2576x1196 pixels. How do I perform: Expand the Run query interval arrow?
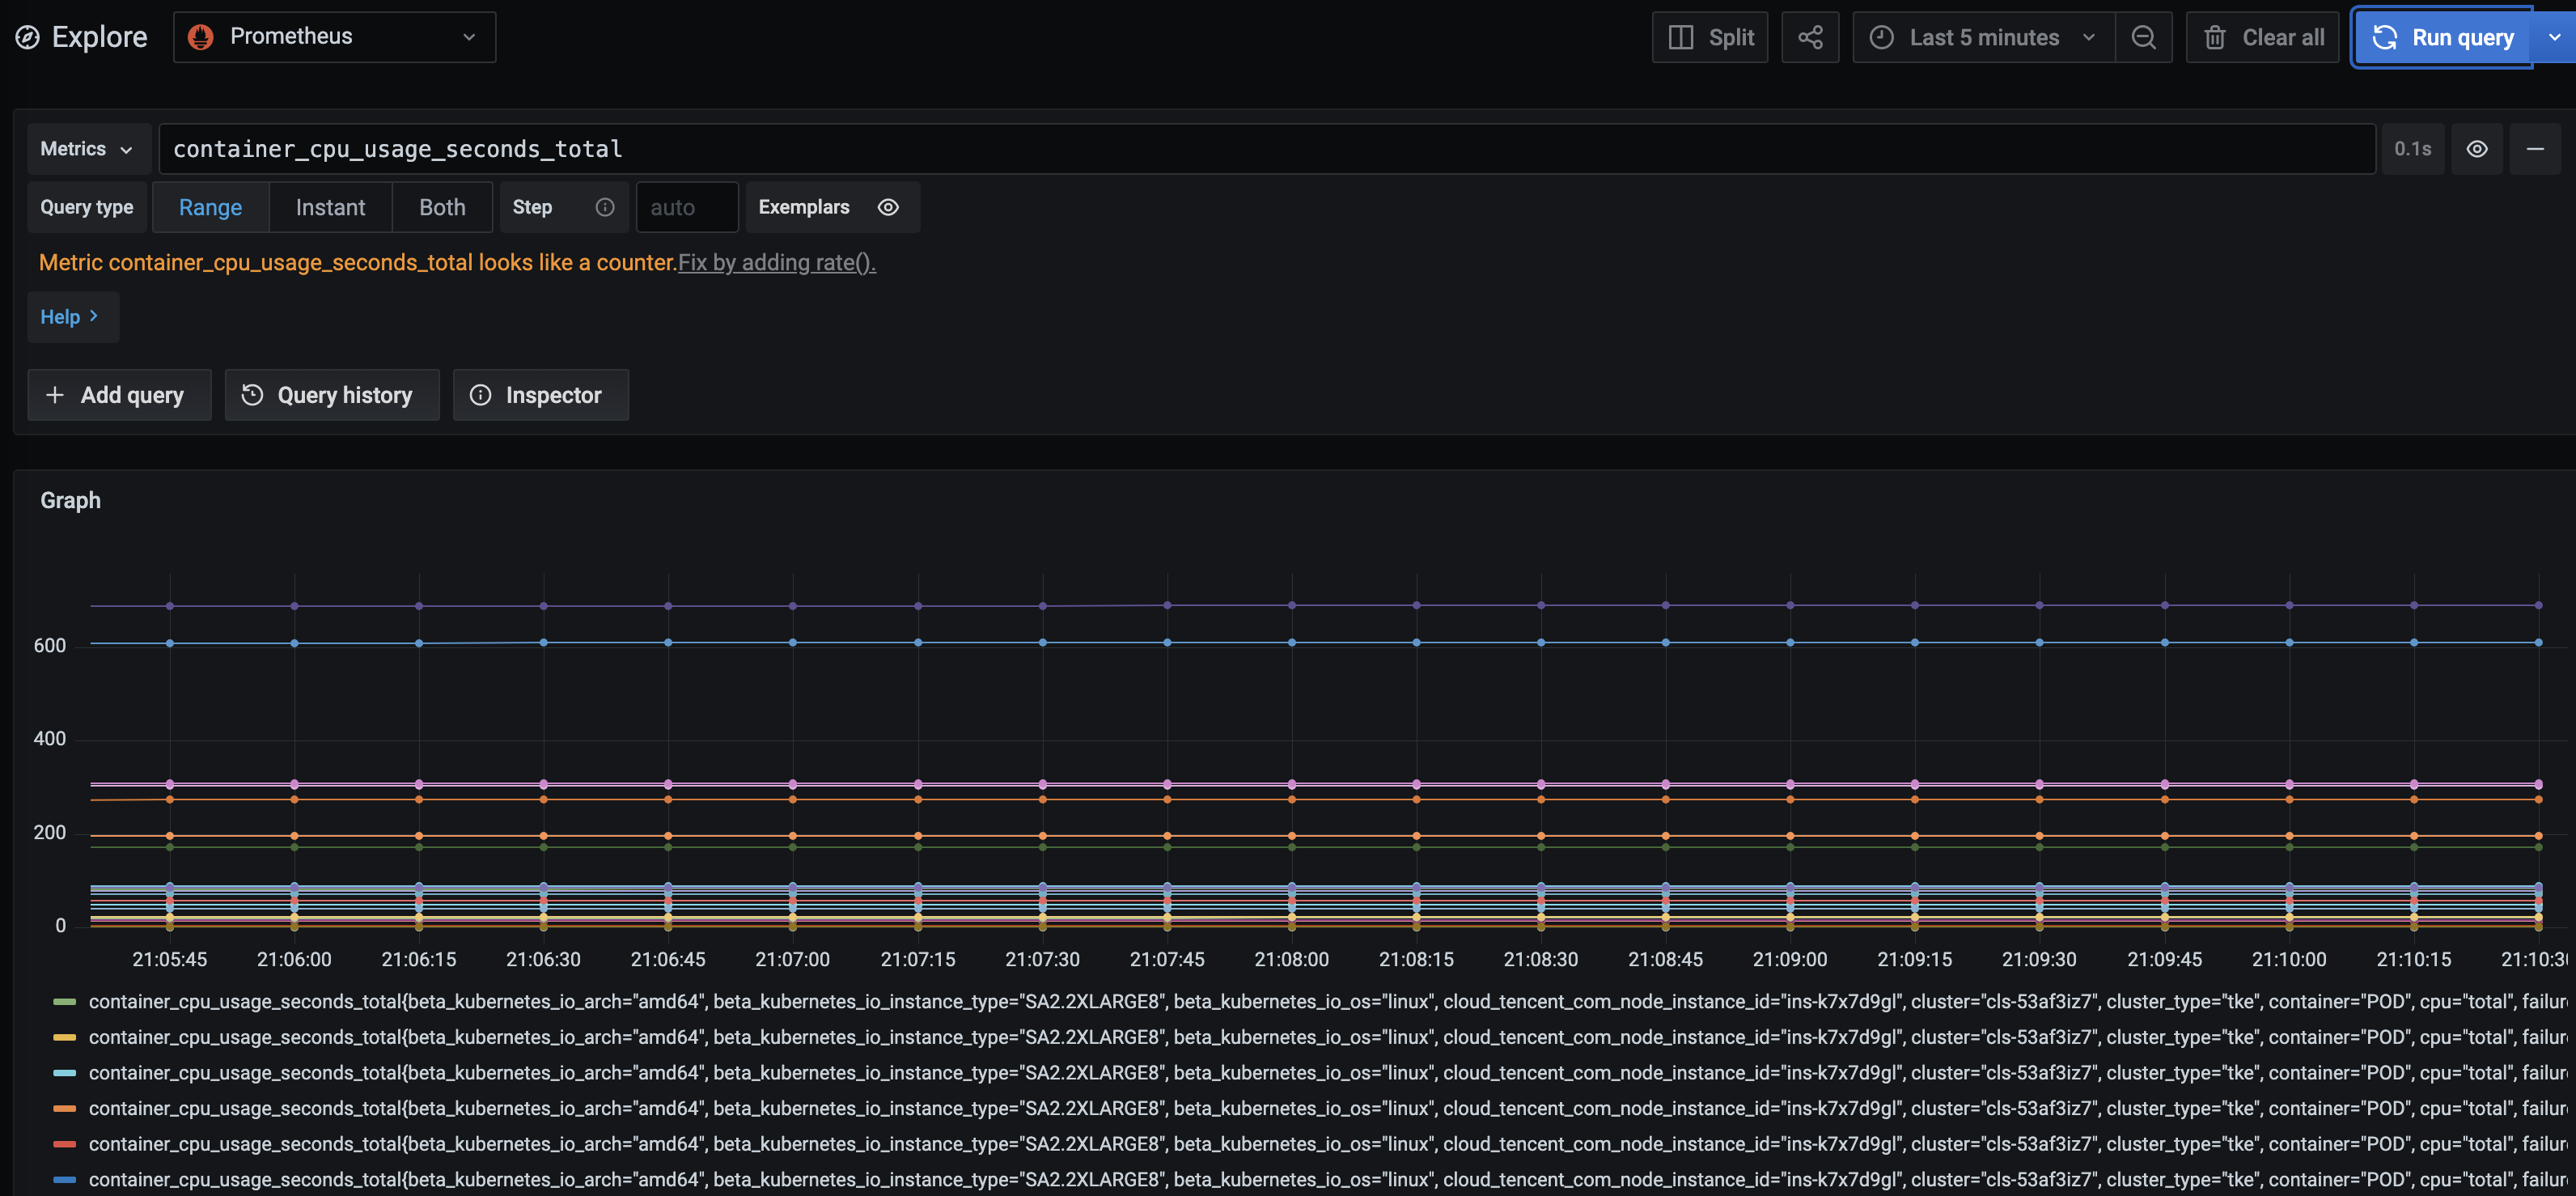[x=2554, y=38]
